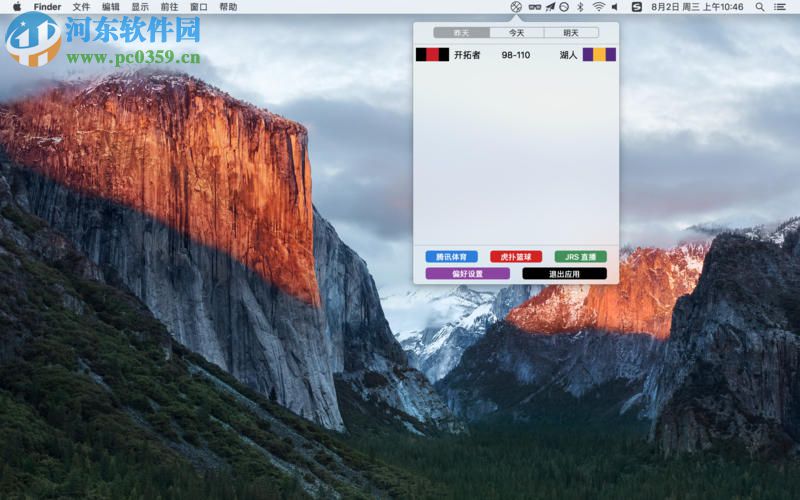
Task: Click the Lakers team color logo
Action: coord(599,55)
